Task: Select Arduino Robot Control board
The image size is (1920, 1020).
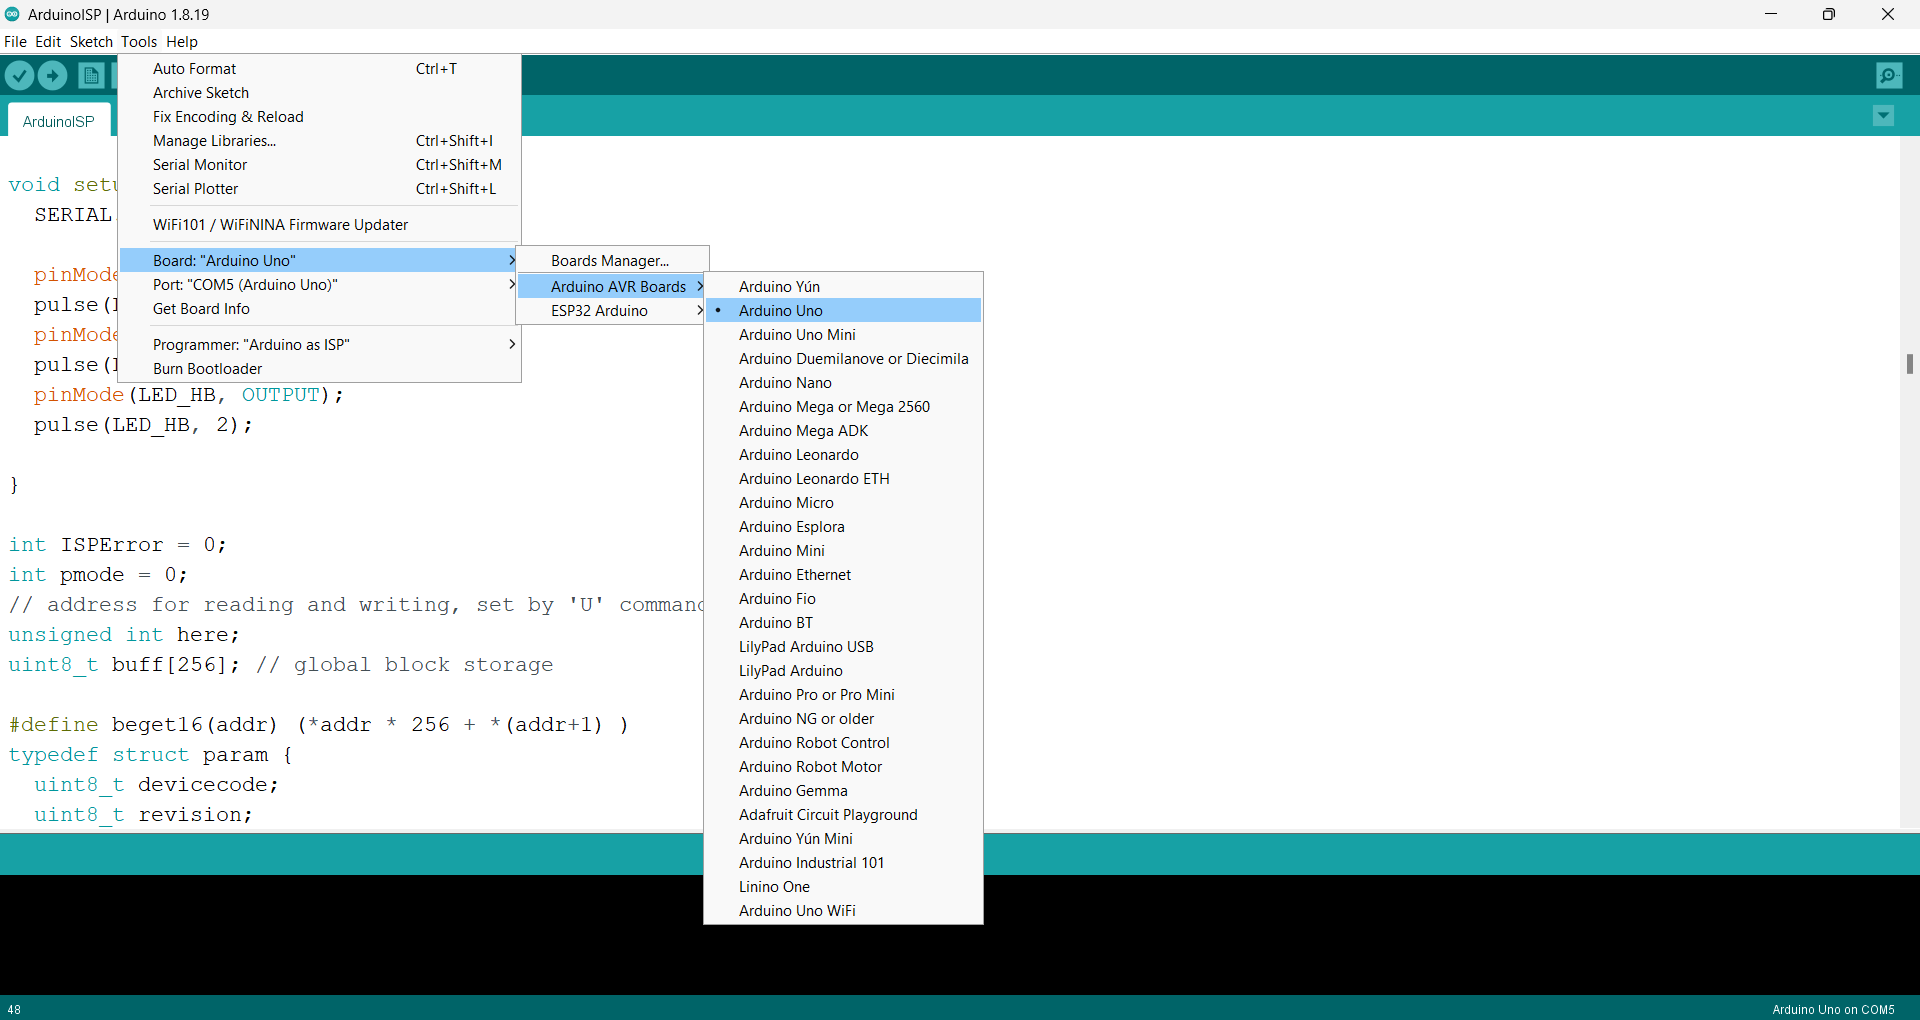Action: (x=843, y=743)
